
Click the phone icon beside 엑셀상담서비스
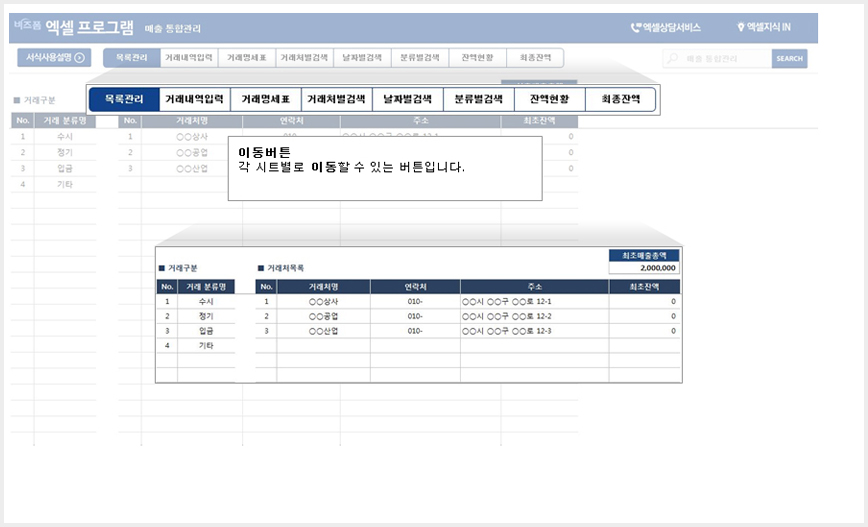(x=636, y=27)
